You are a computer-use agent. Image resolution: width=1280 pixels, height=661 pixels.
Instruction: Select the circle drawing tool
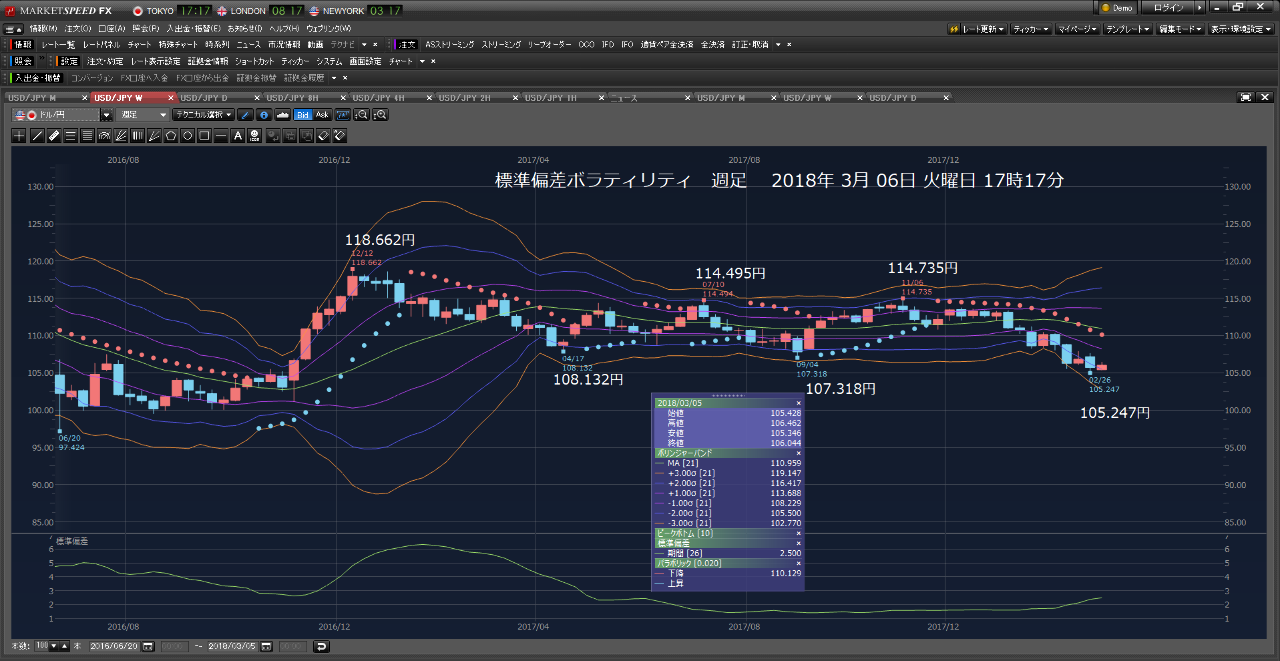pyautogui.click(x=189, y=135)
